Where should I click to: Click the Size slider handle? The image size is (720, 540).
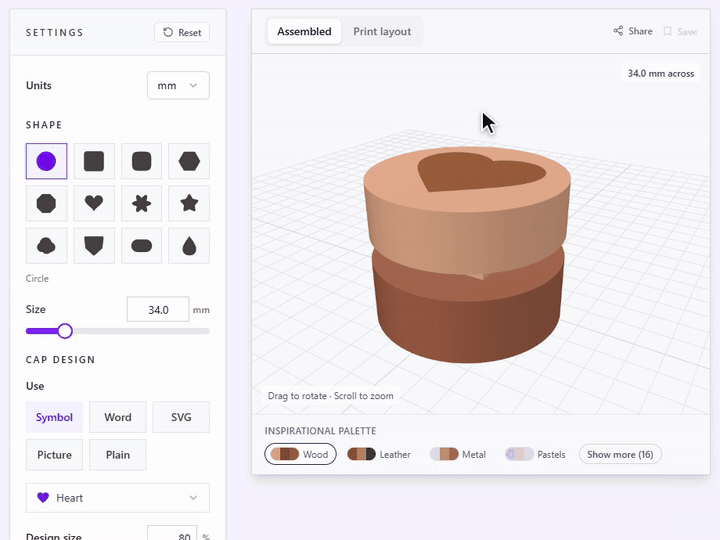click(65, 331)
